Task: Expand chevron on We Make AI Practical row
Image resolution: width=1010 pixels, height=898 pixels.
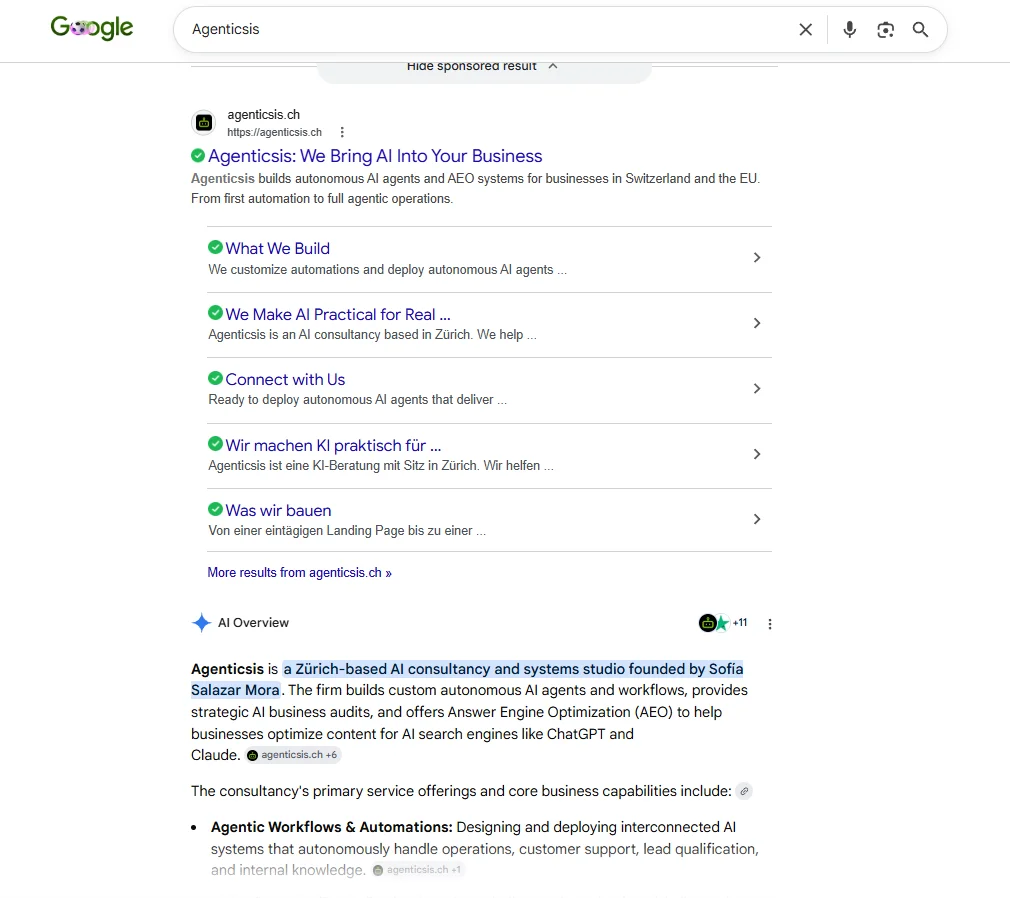Action: [x=757, y=323]
